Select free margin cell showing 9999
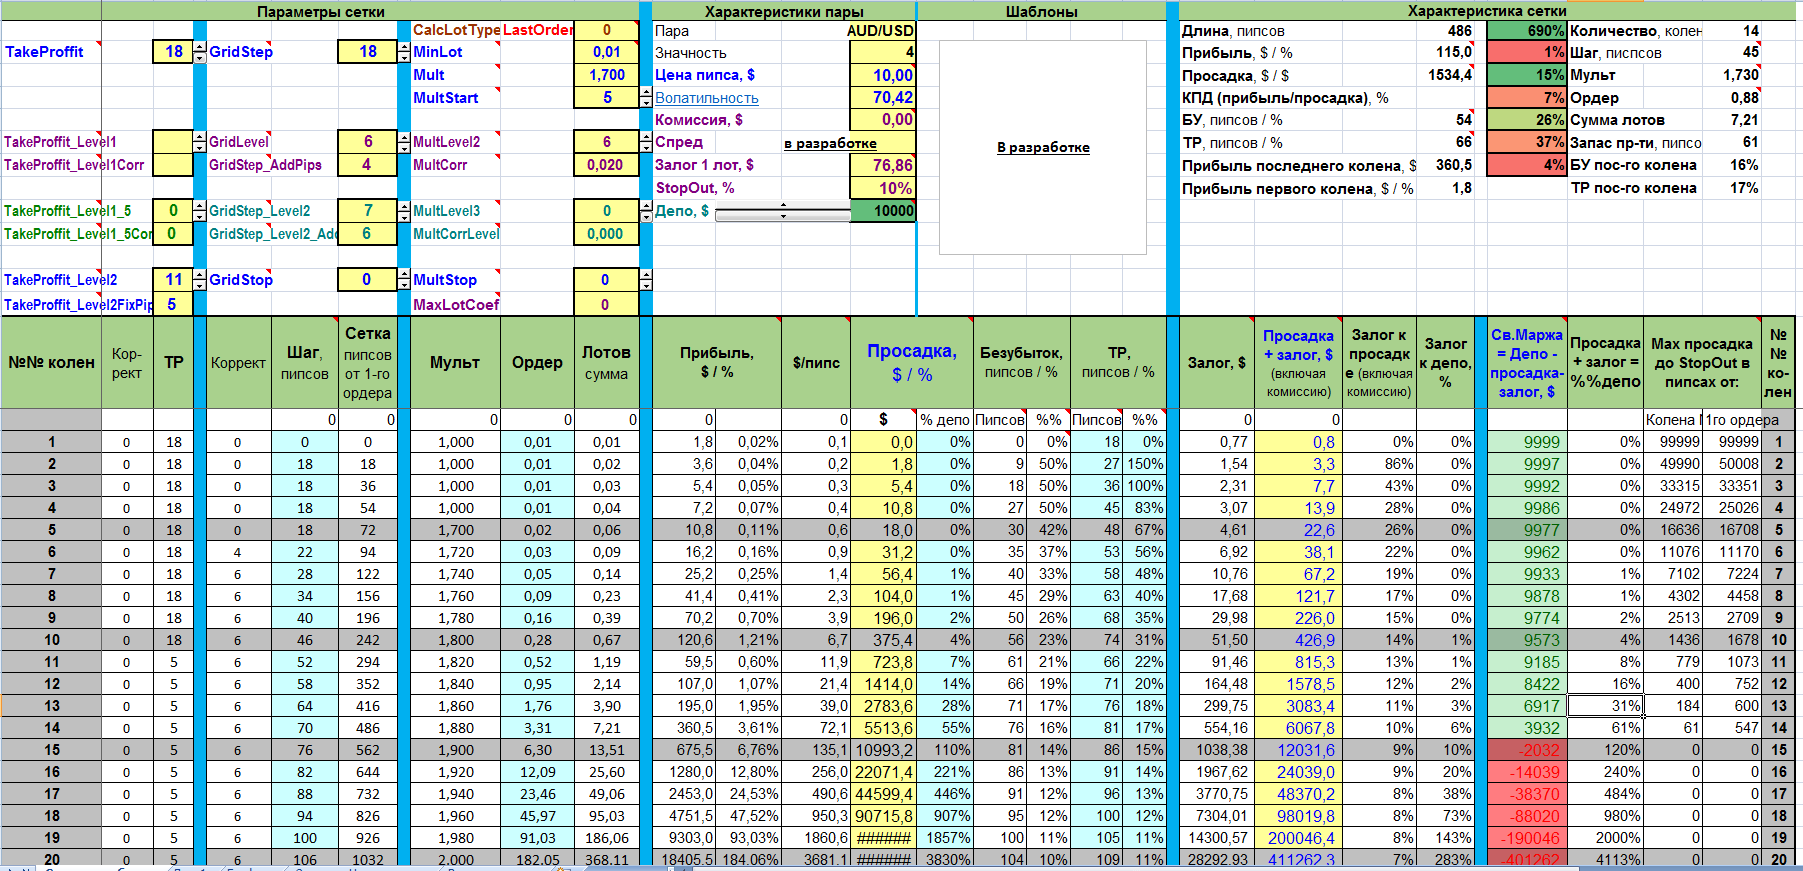1803x871 pixels. [1526, 442]
